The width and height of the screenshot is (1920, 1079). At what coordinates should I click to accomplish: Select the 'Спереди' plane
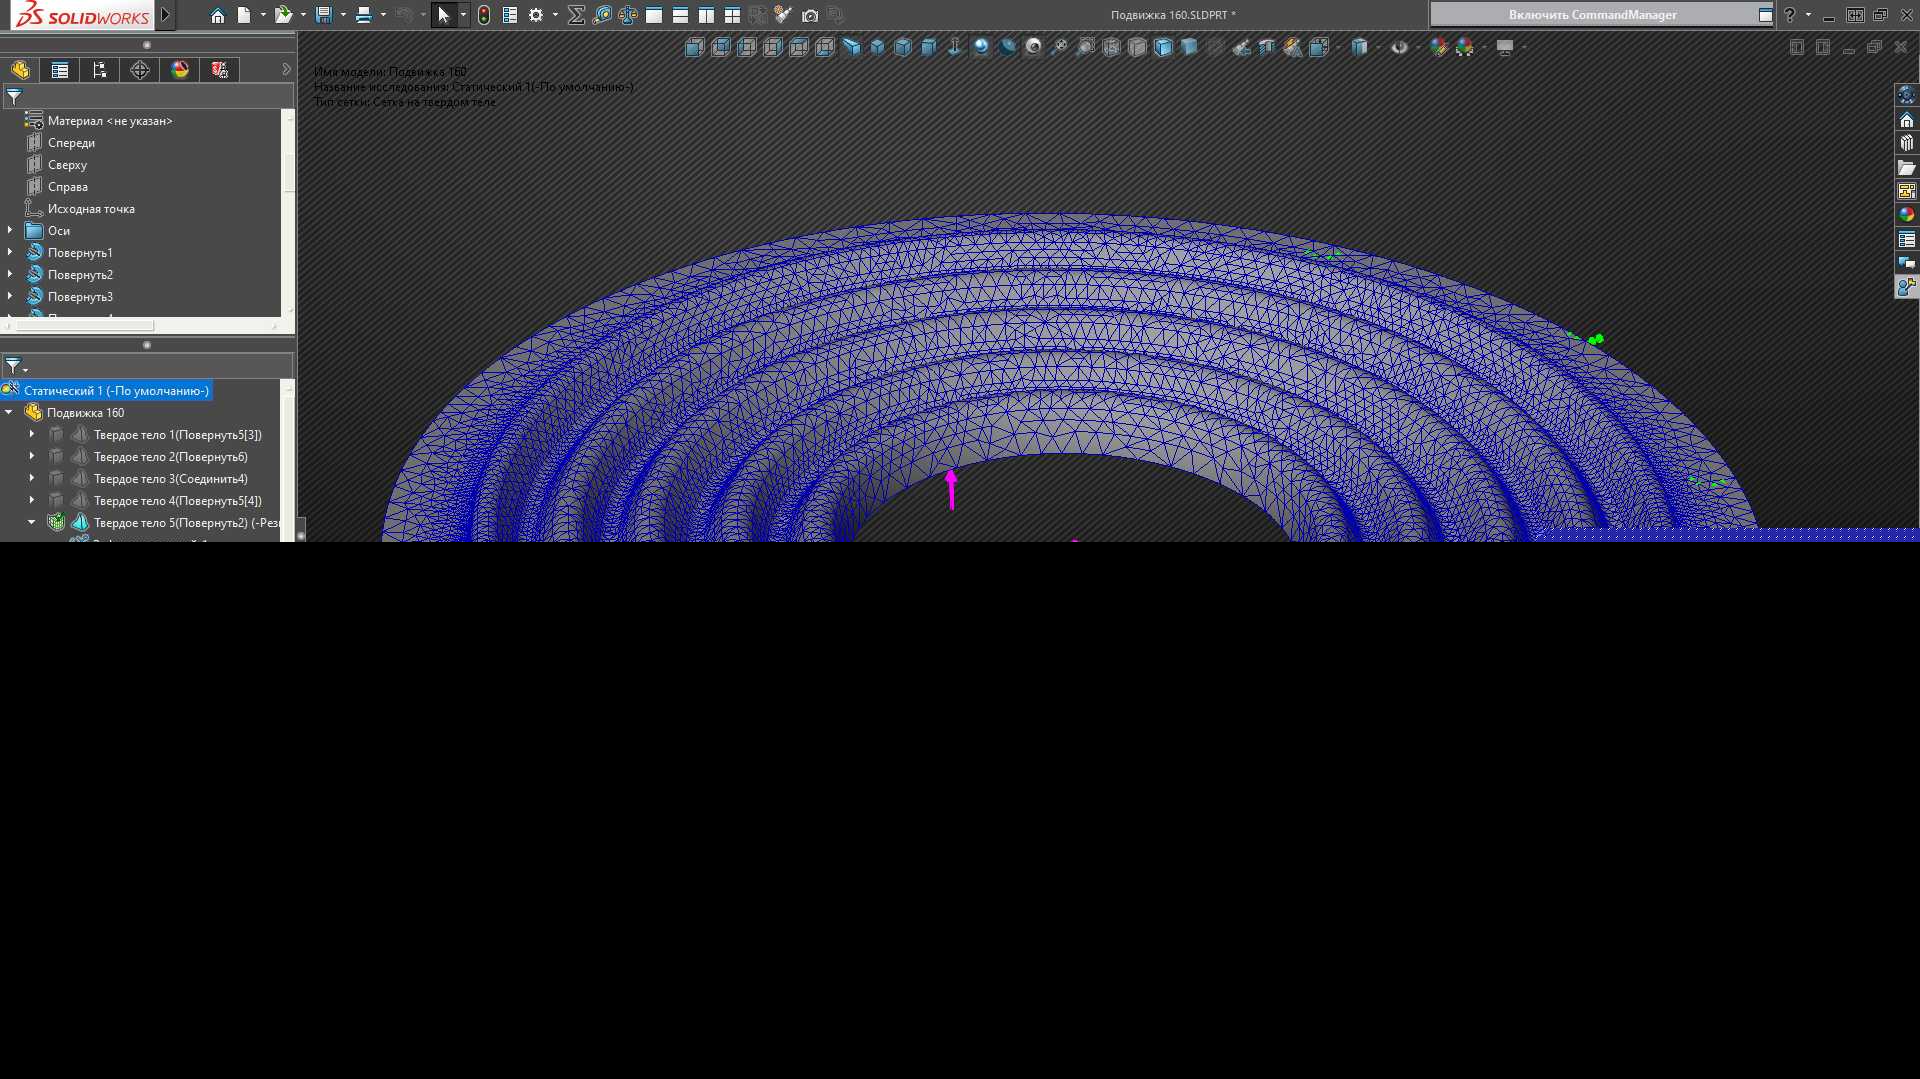click(71, 143)
